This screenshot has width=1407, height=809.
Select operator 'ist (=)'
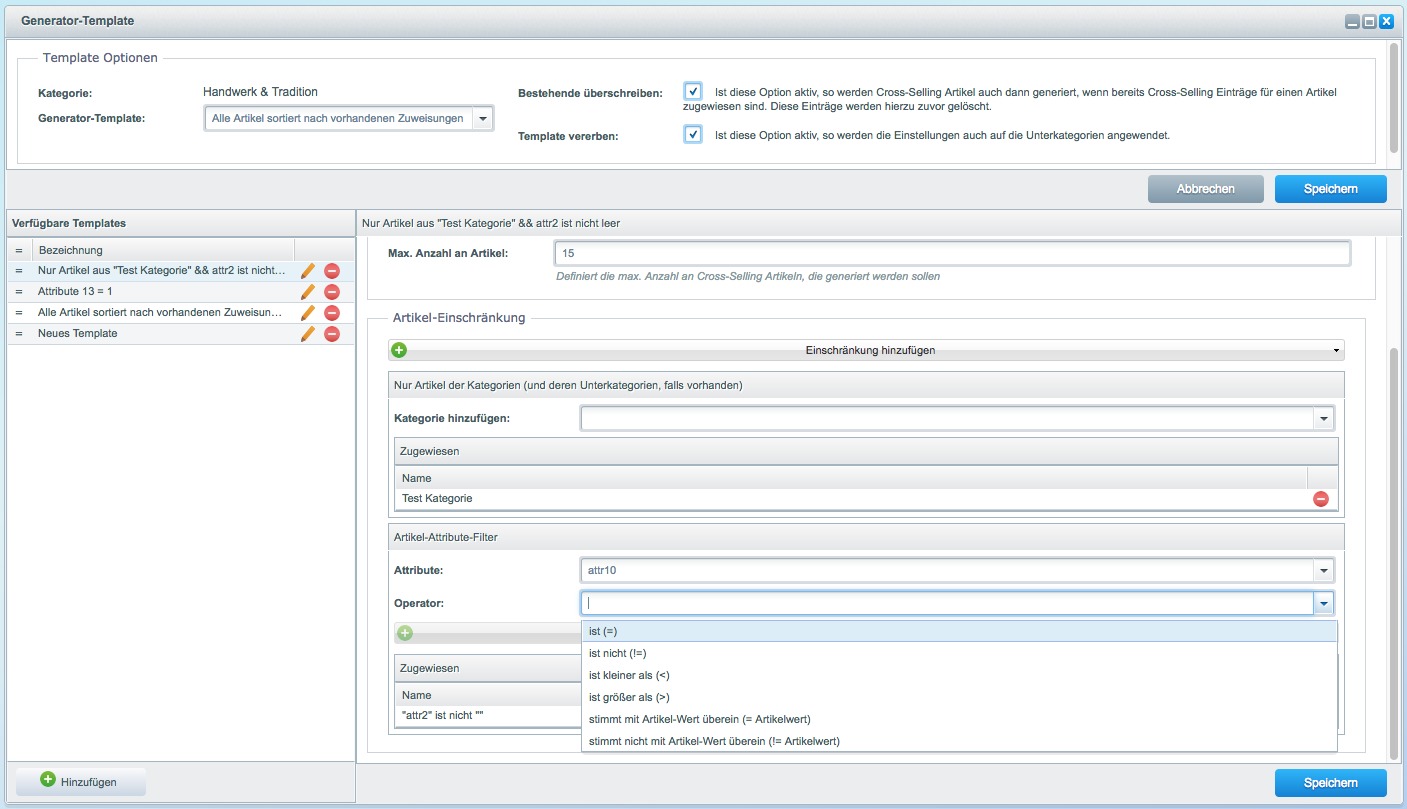coord(959,631)
